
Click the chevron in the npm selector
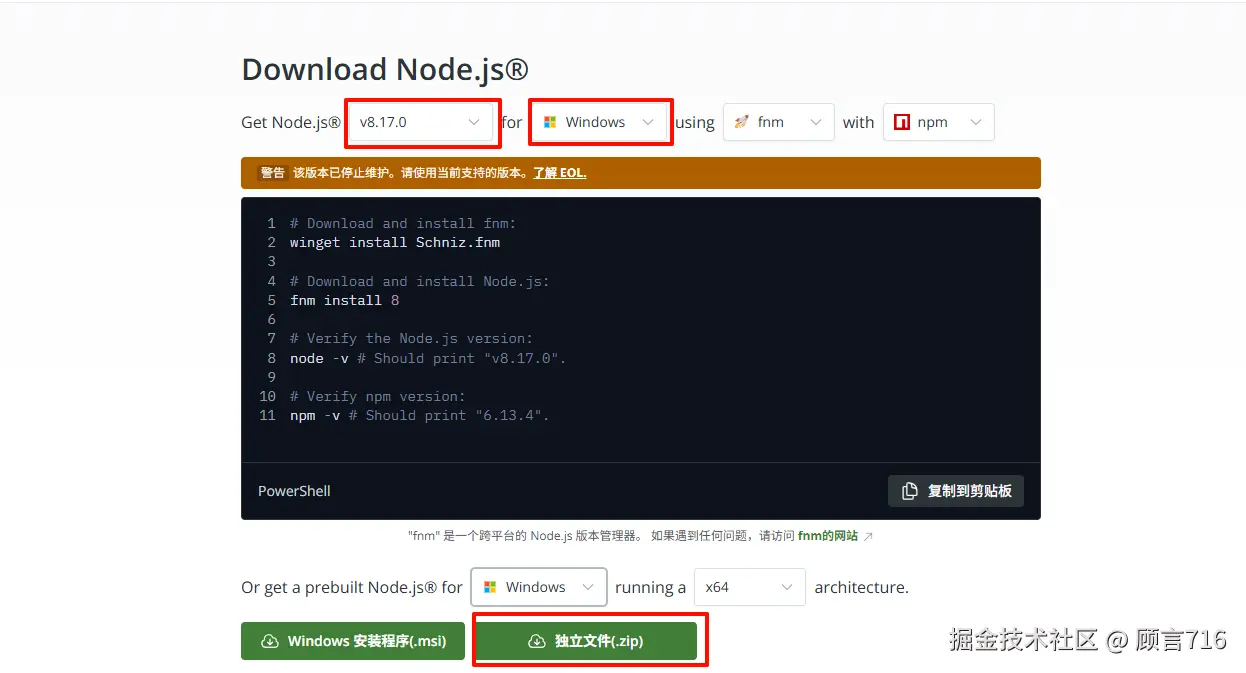(x=976, y=122)
